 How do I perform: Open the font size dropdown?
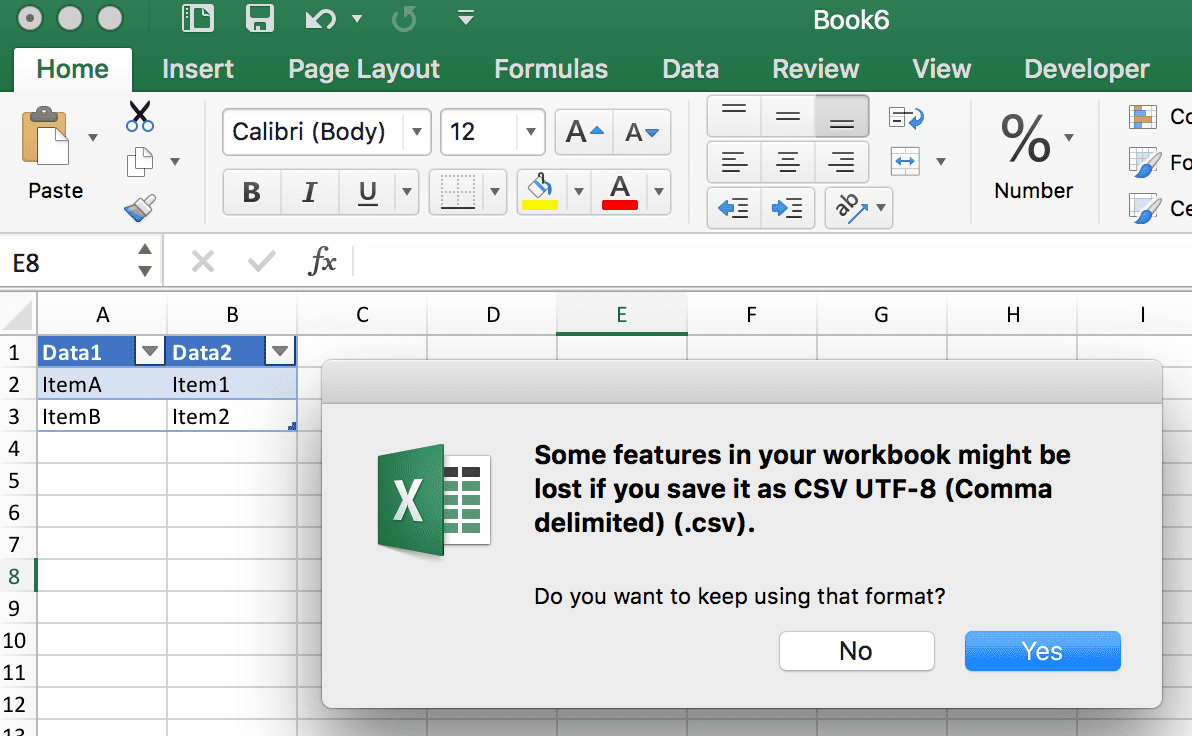(x=530, y=131)
